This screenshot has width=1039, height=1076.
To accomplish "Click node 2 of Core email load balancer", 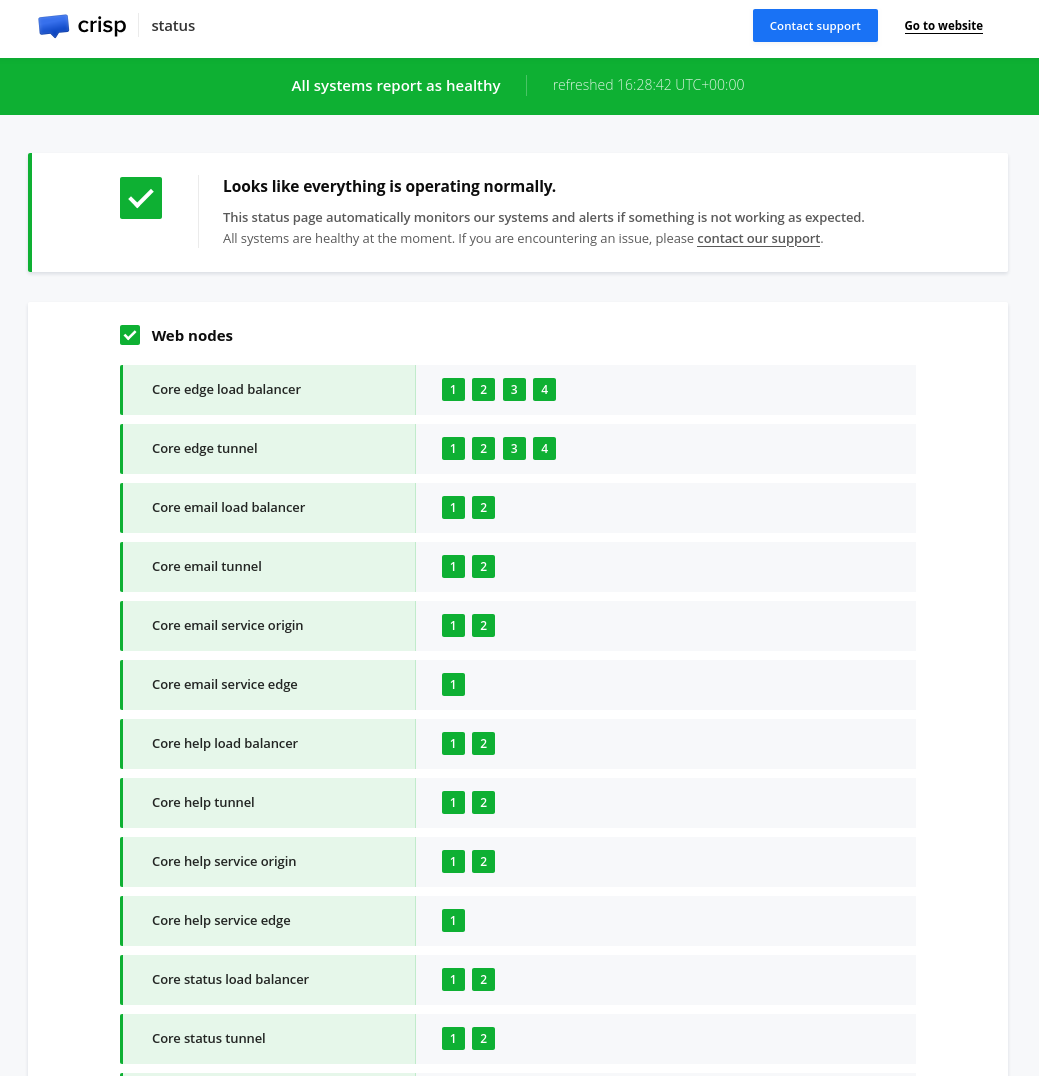I will [x=483, y=508].
